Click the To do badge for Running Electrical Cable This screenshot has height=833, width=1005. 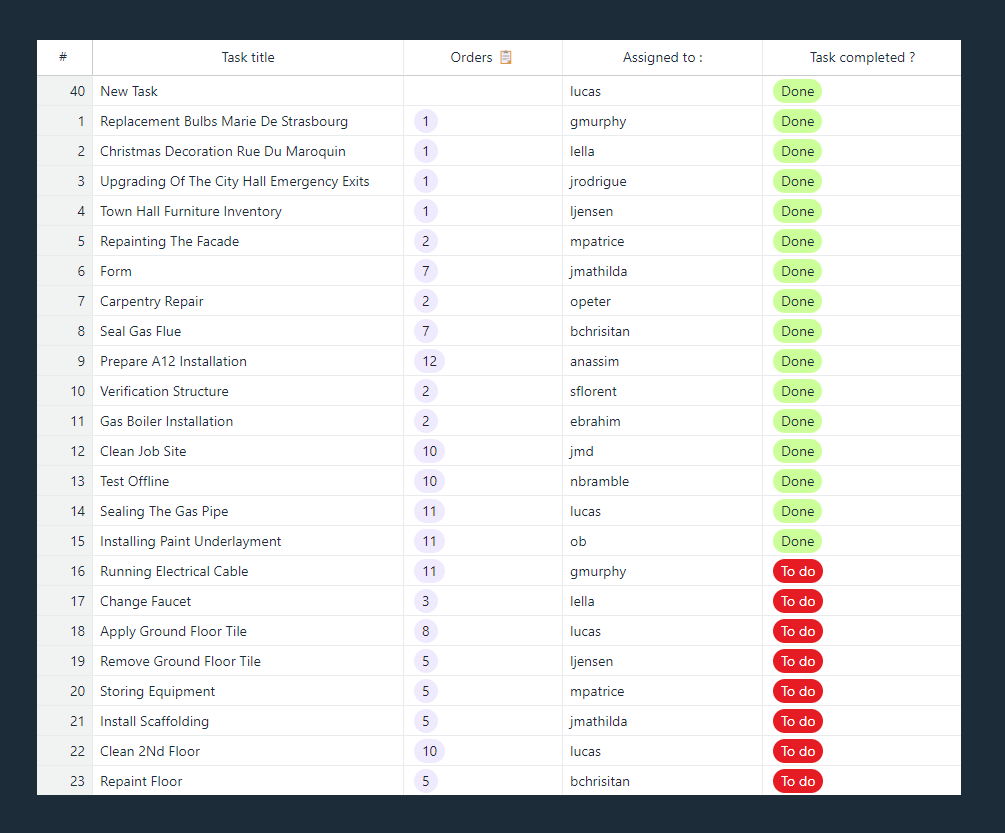(797, 571)
